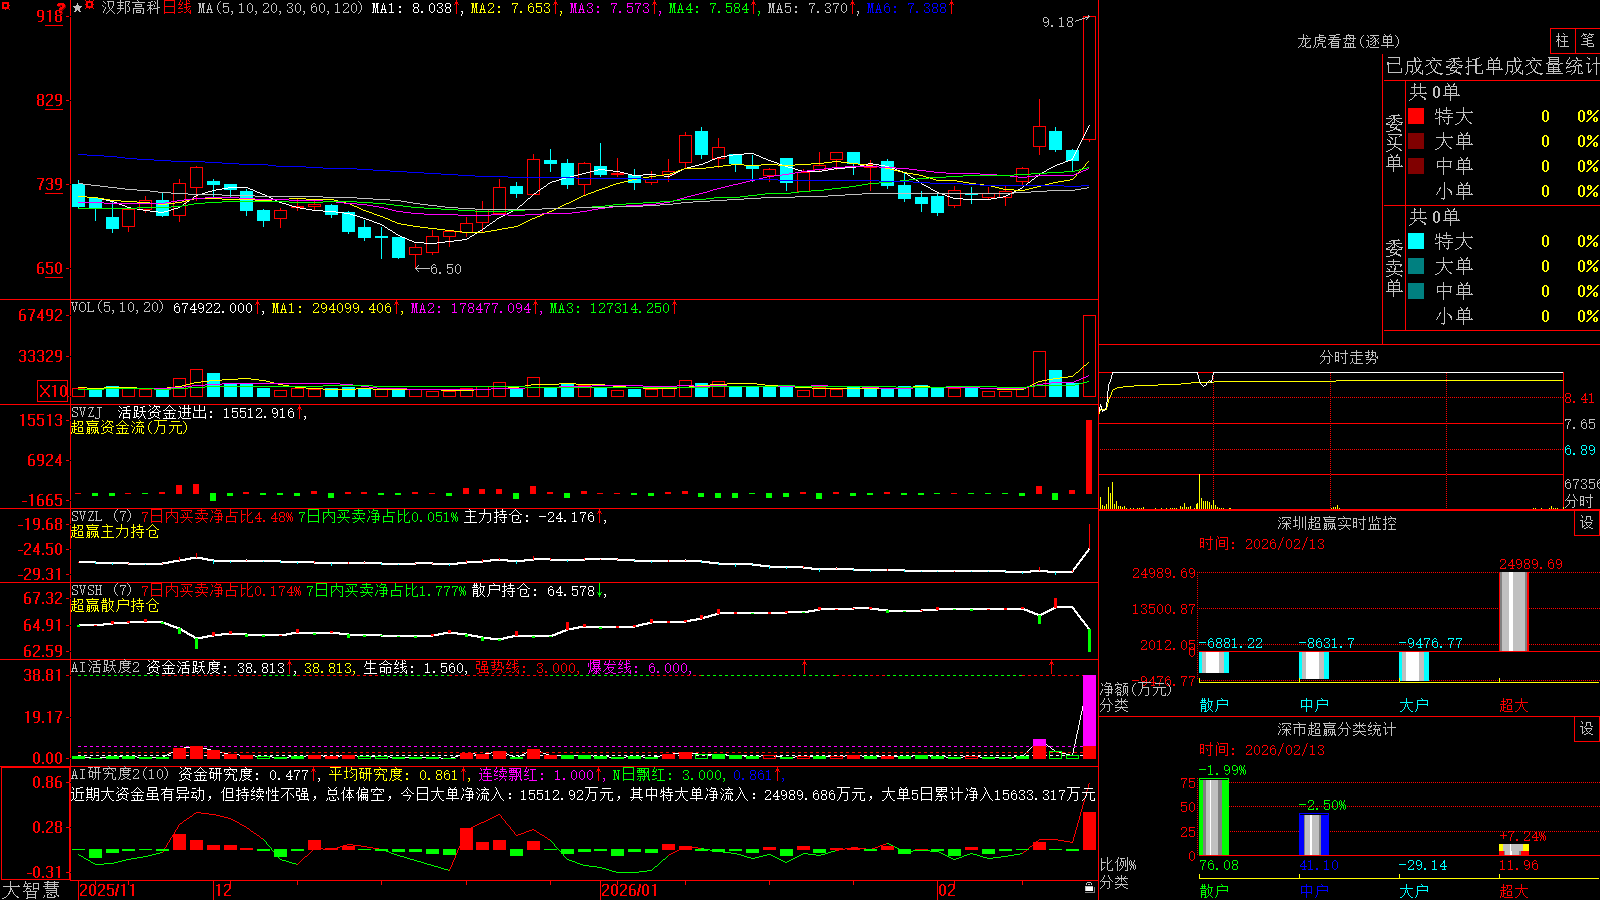The height and width of the screenshot is (900, 1600).
Task: Click the 超赢散户持仓 label
Action: point(115,606)
